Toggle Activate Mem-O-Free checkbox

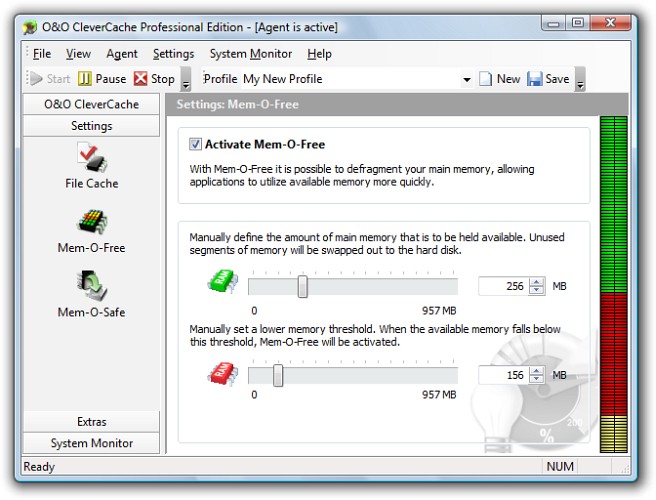pyautogui.click(x=195, y=144)
